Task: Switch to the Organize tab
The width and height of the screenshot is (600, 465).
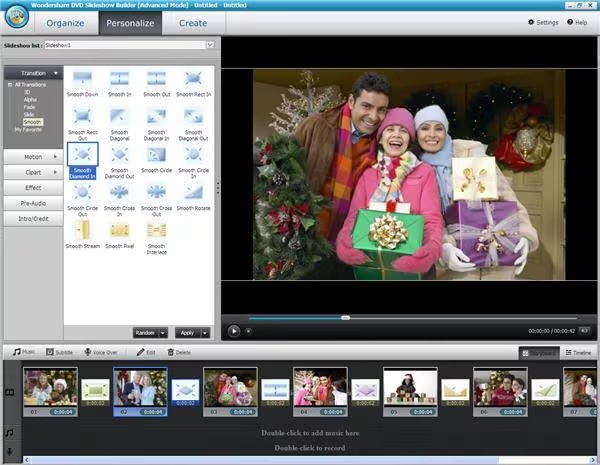Action: pyautogui.click(x=65, y=23)
